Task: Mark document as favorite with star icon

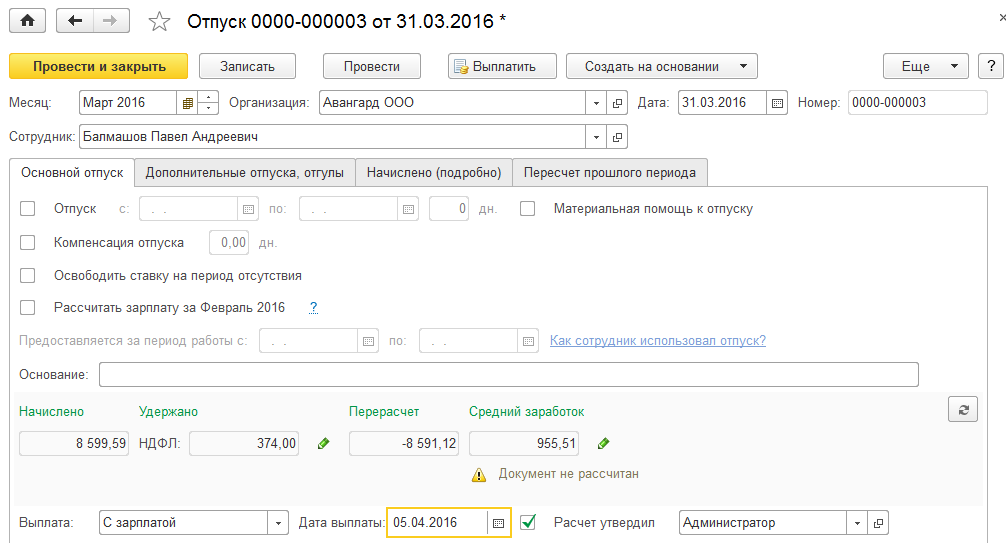Action: coord(159,21)
